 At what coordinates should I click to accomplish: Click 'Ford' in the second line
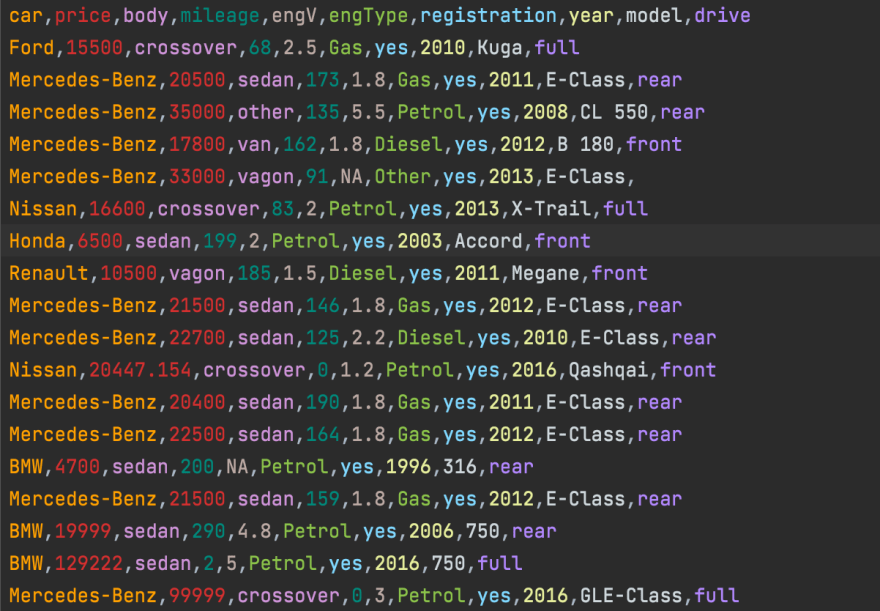tap(31, 48)
